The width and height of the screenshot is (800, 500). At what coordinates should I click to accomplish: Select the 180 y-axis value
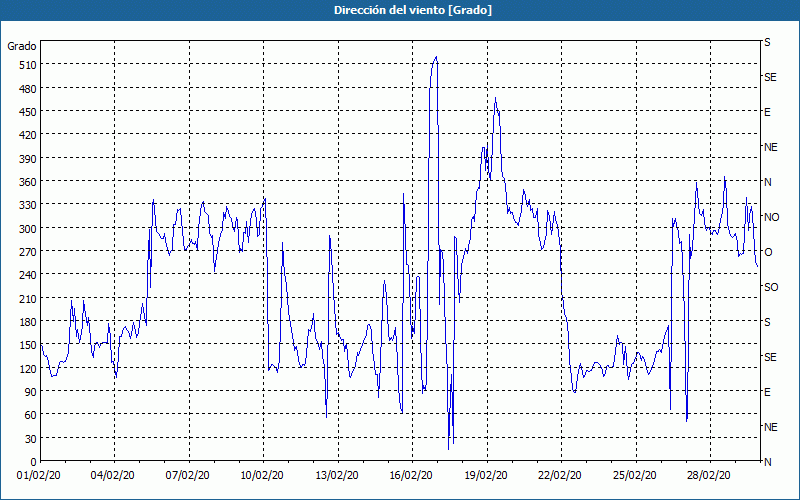point(27,321)
